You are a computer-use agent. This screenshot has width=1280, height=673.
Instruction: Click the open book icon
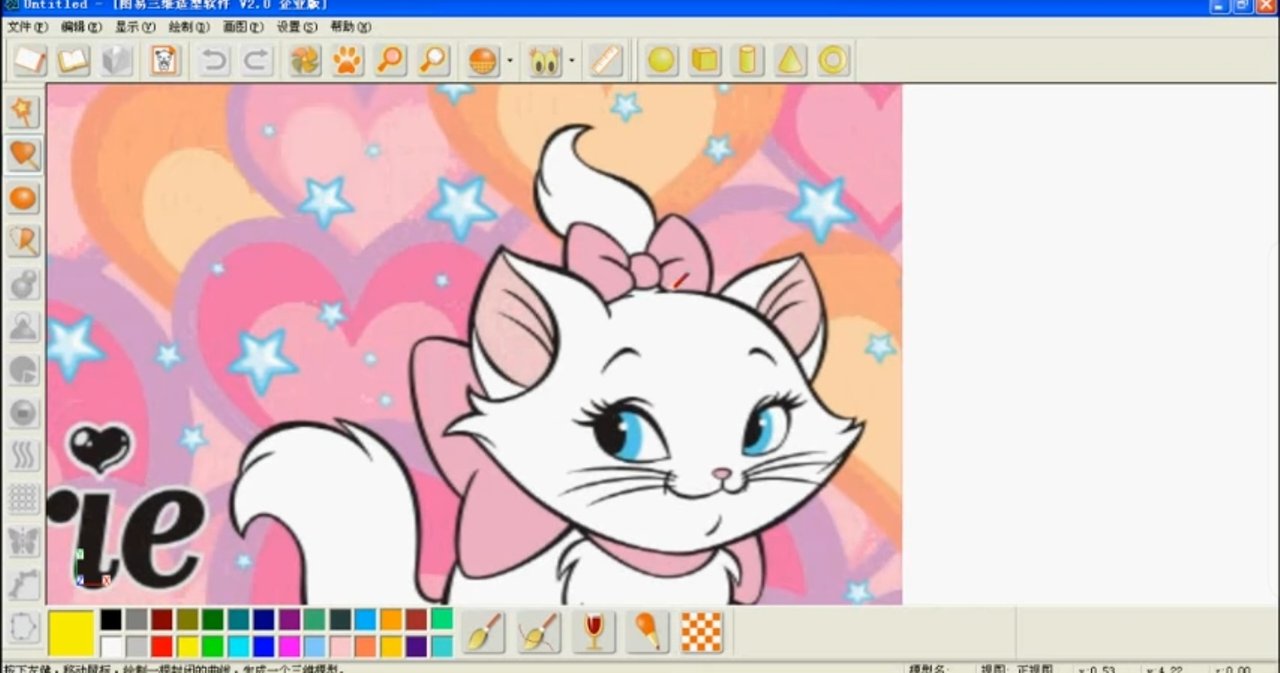coord(73,61)
